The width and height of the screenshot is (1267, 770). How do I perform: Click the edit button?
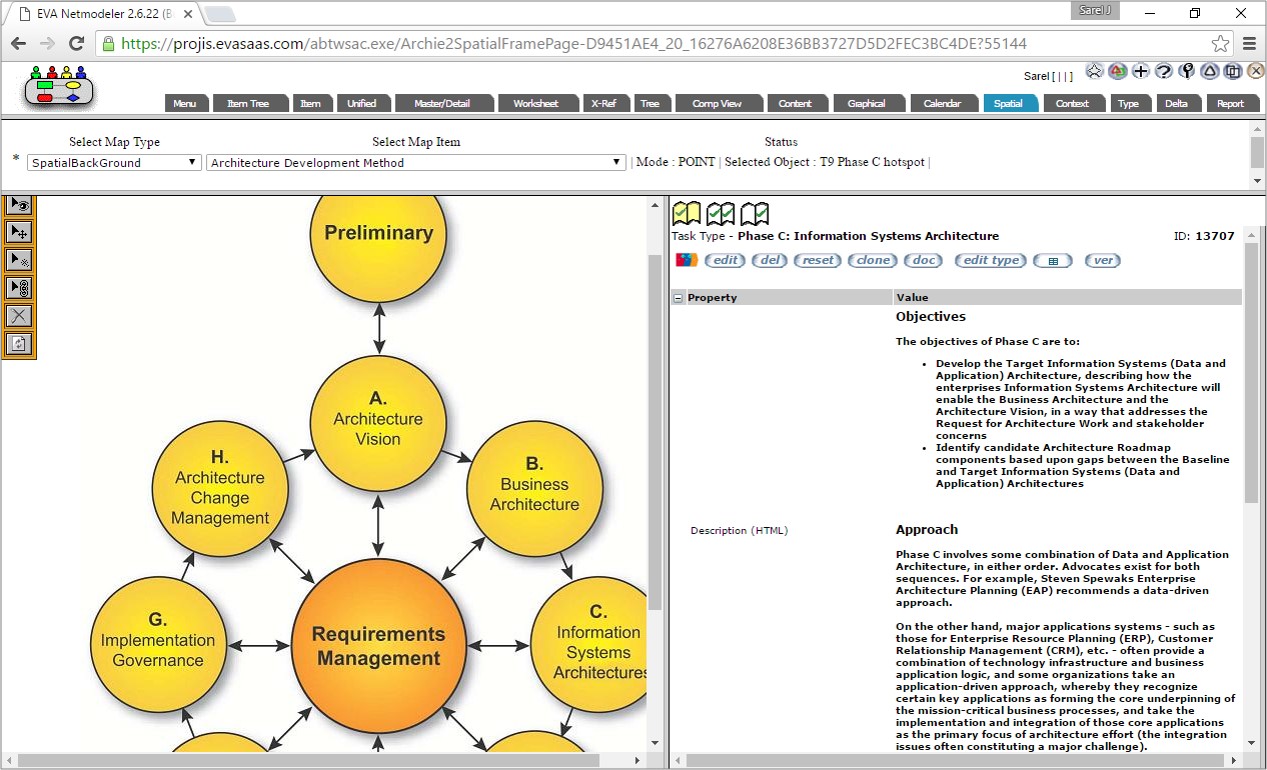[725, 260]
